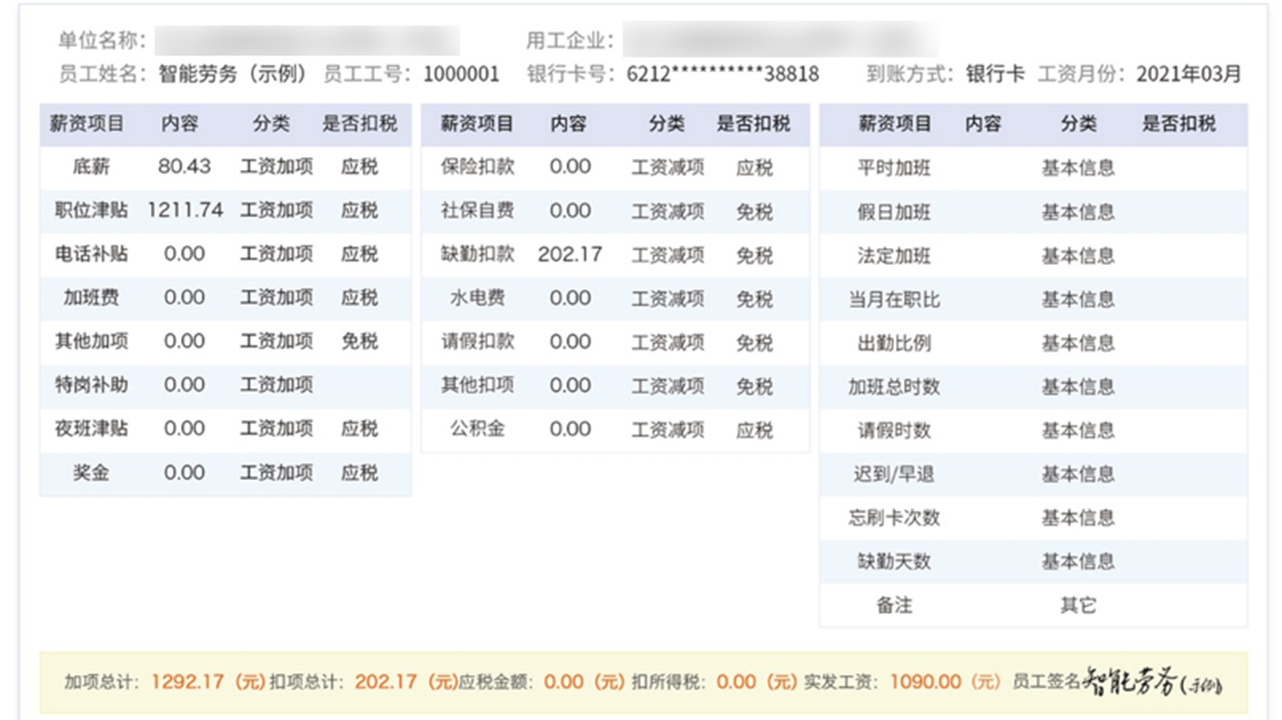Viewport: 1282px width, 720px height.
Task: Click the 202.17 value in 缺勤扣款 row
Action: tap(570, 254)
